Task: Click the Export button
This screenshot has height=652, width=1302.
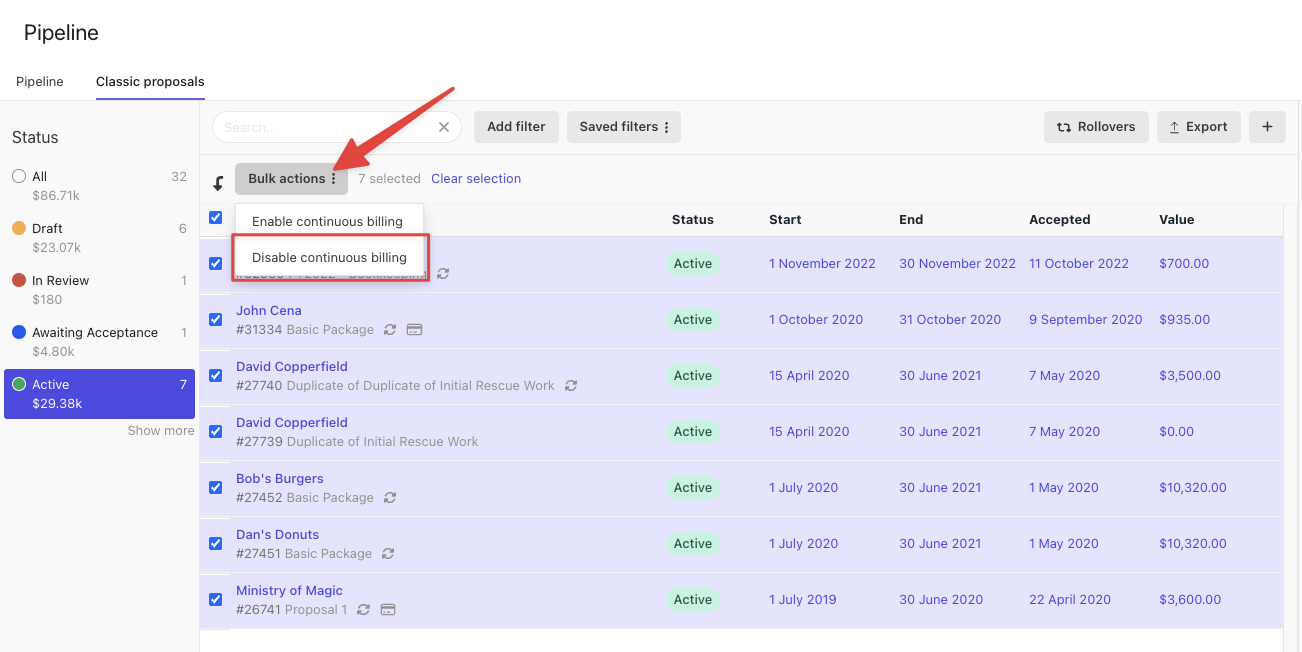Action: coord(1199,127)
